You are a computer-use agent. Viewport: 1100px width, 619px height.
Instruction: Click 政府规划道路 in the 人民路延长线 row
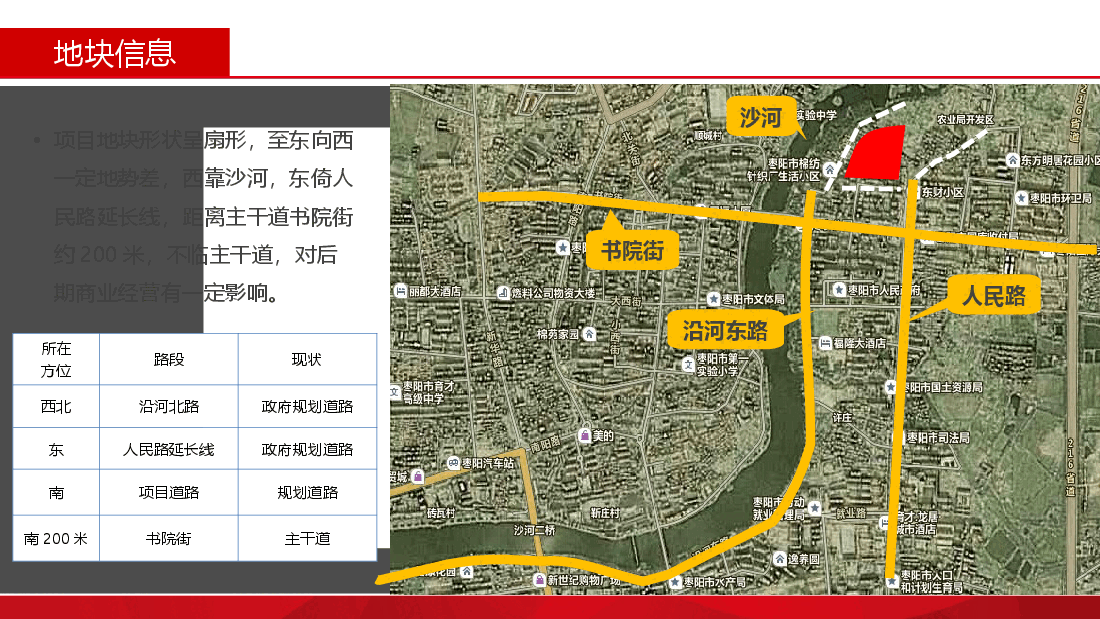(307, 449)
